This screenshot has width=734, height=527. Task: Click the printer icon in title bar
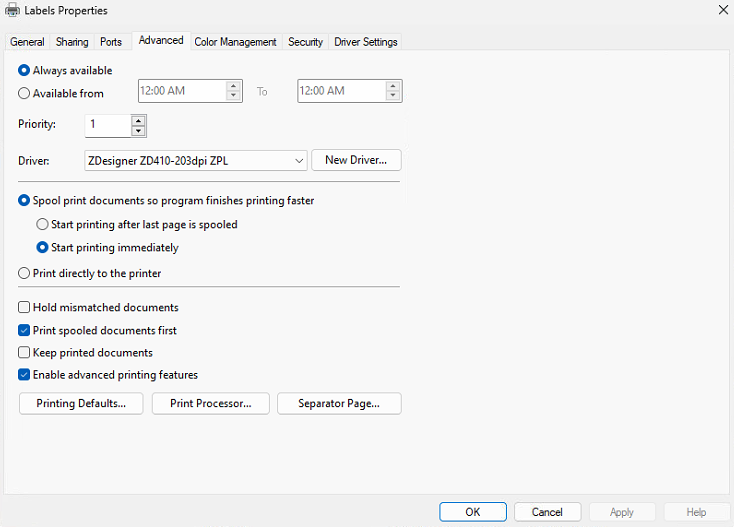click(x=12, y=9)
